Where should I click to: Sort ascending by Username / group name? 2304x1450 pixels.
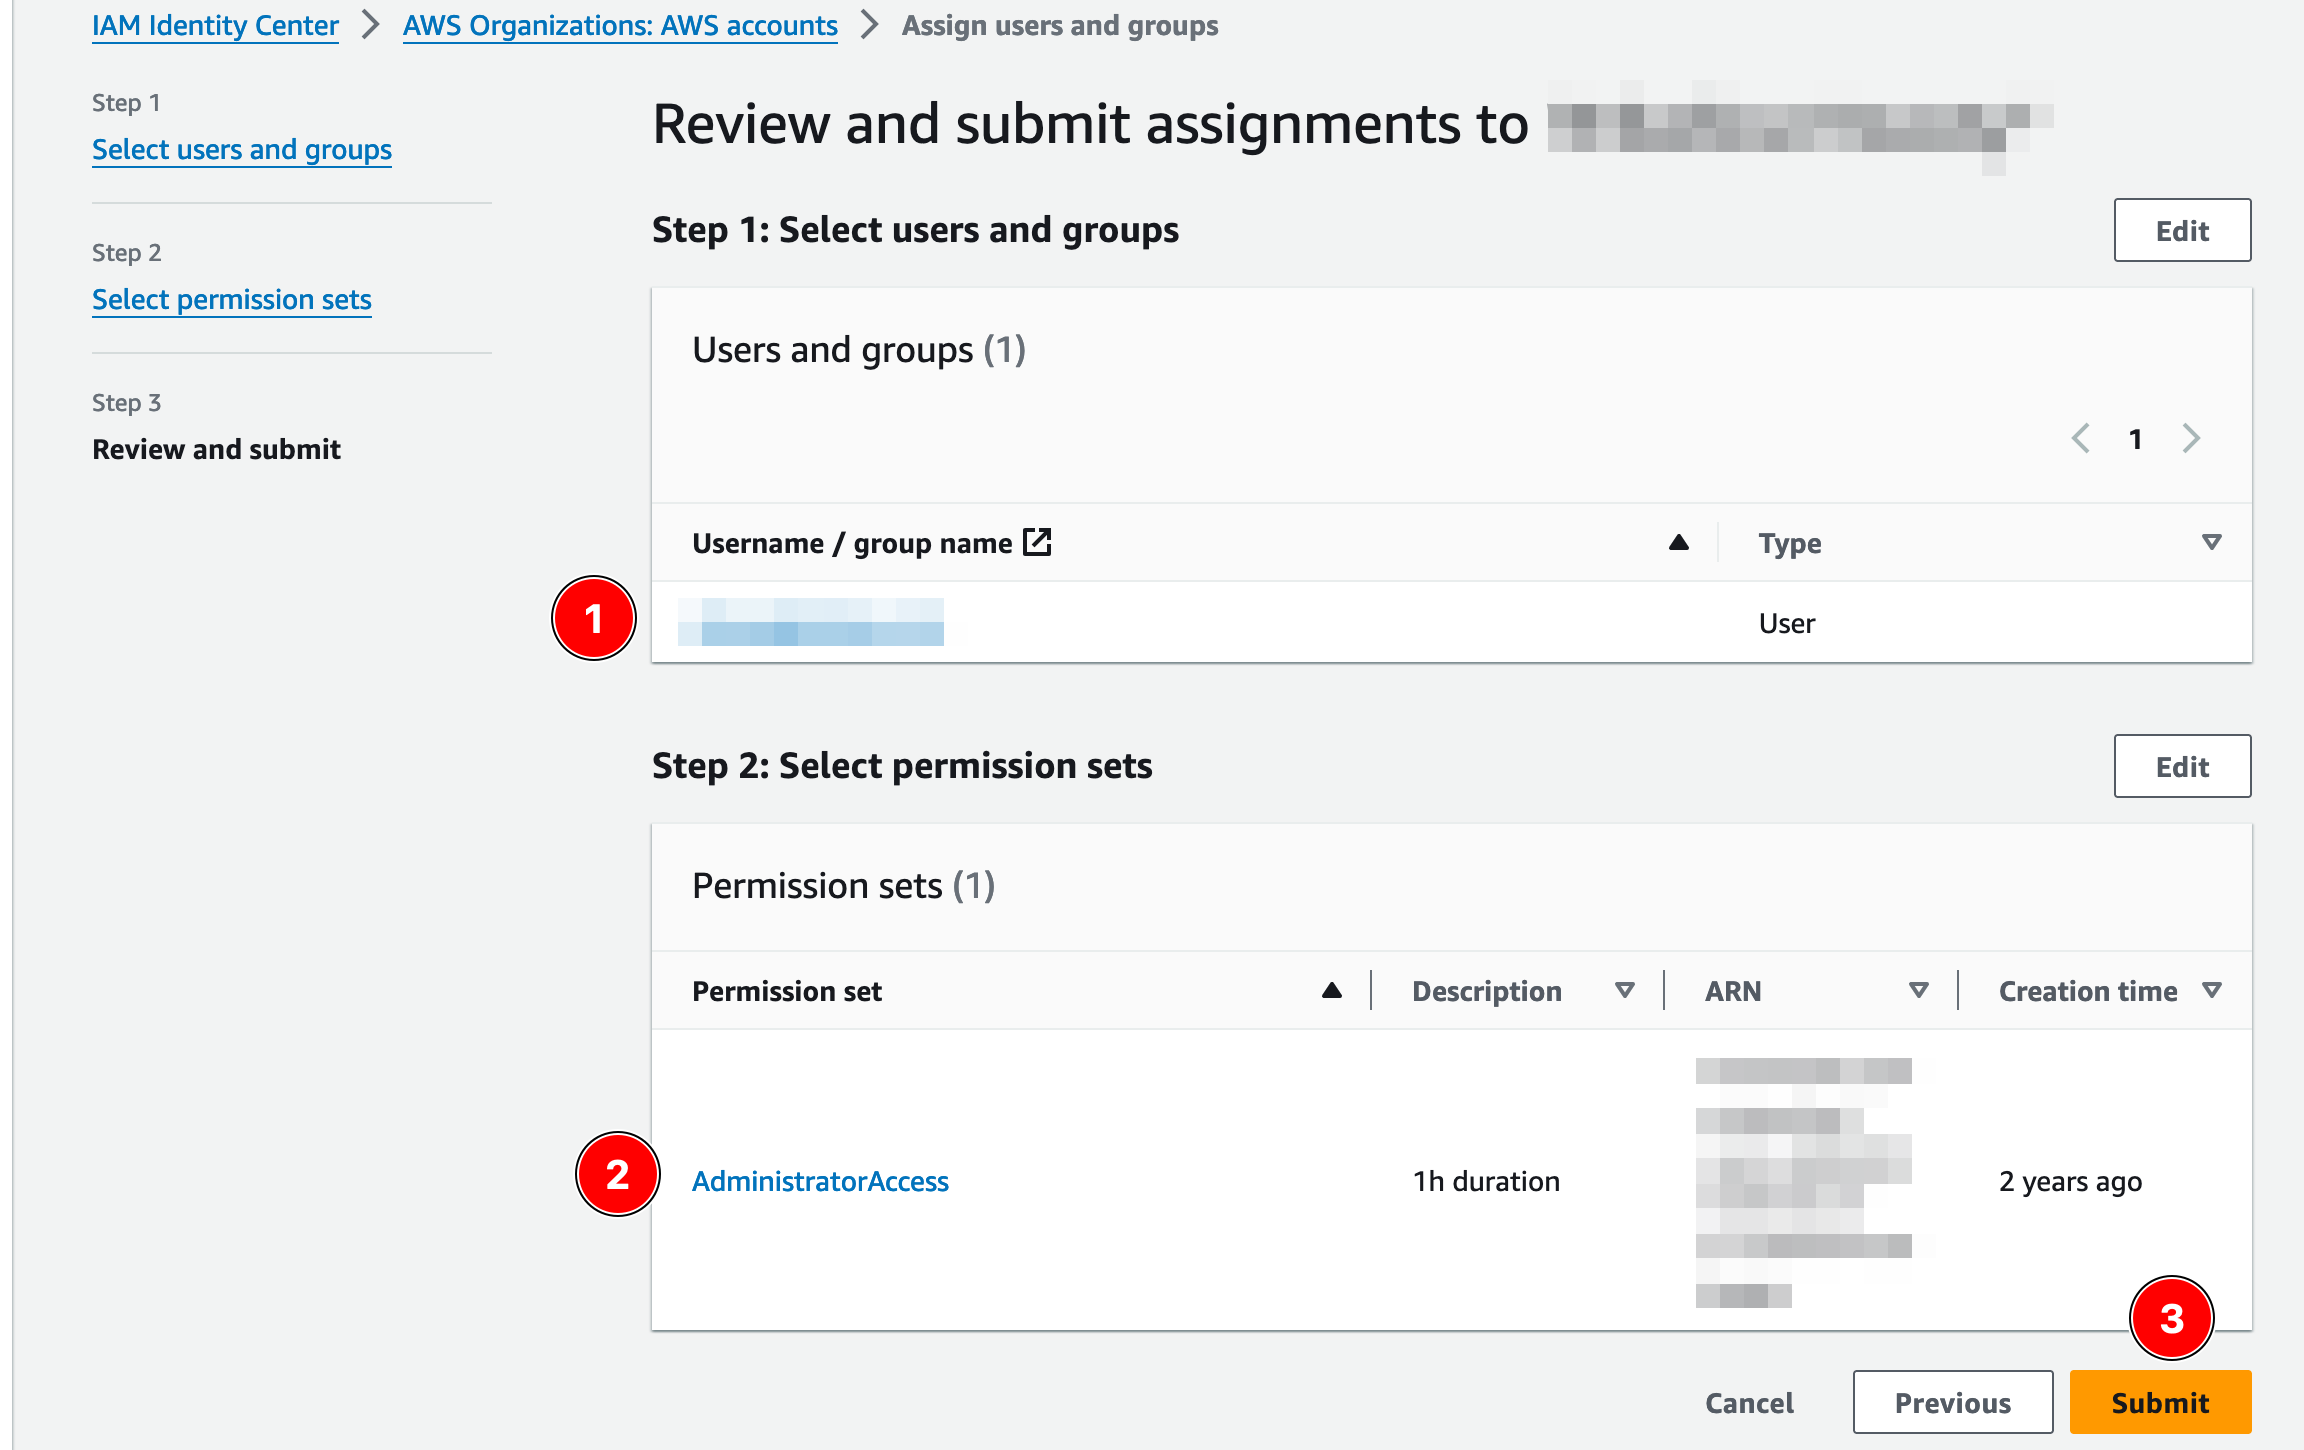tap(1678, 542)
